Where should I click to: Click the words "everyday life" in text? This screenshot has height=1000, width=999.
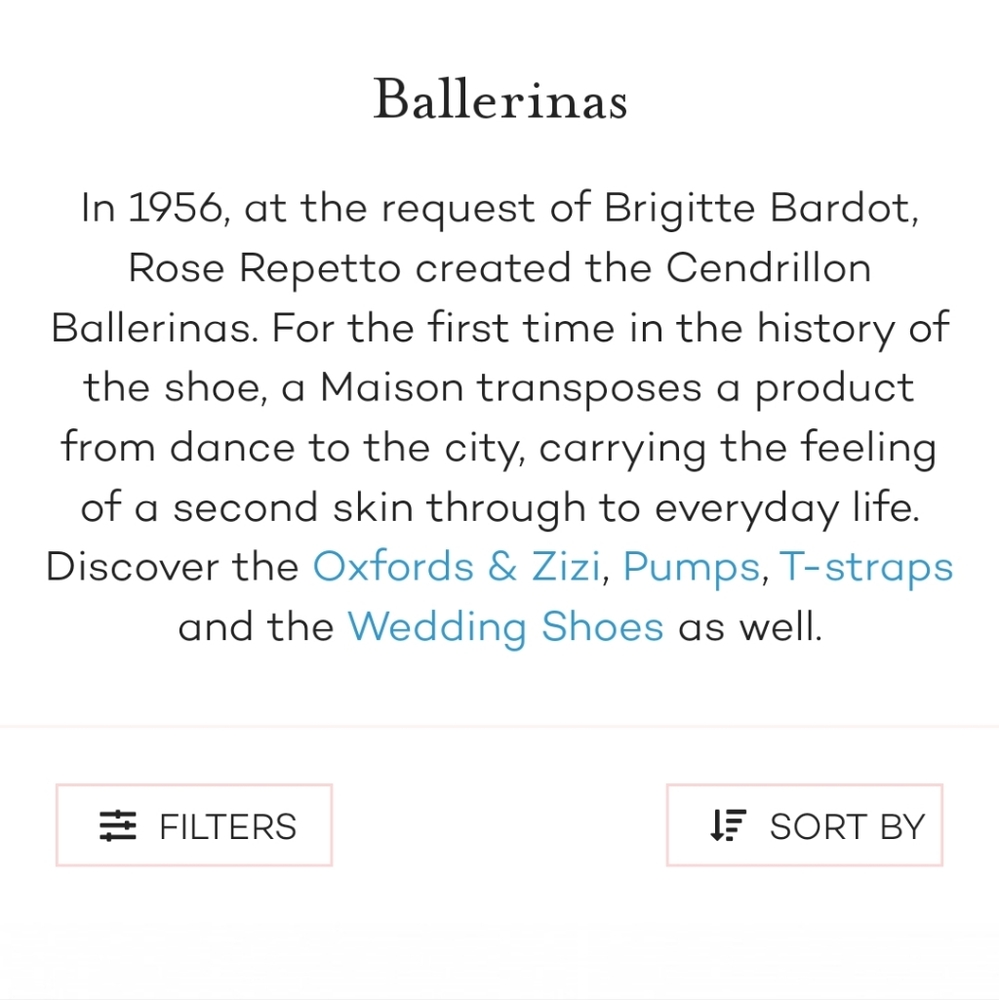785,508
